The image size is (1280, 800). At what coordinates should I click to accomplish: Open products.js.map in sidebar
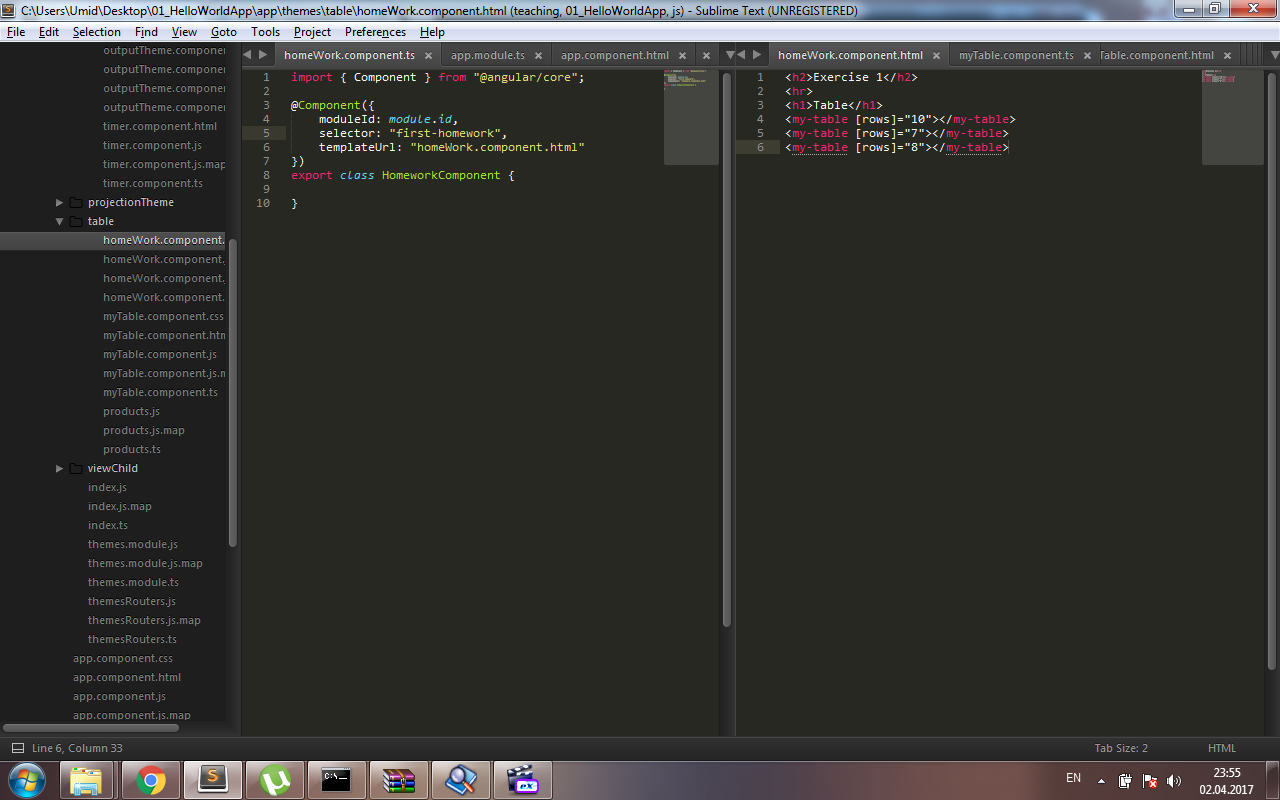click(x=144, y=430)
